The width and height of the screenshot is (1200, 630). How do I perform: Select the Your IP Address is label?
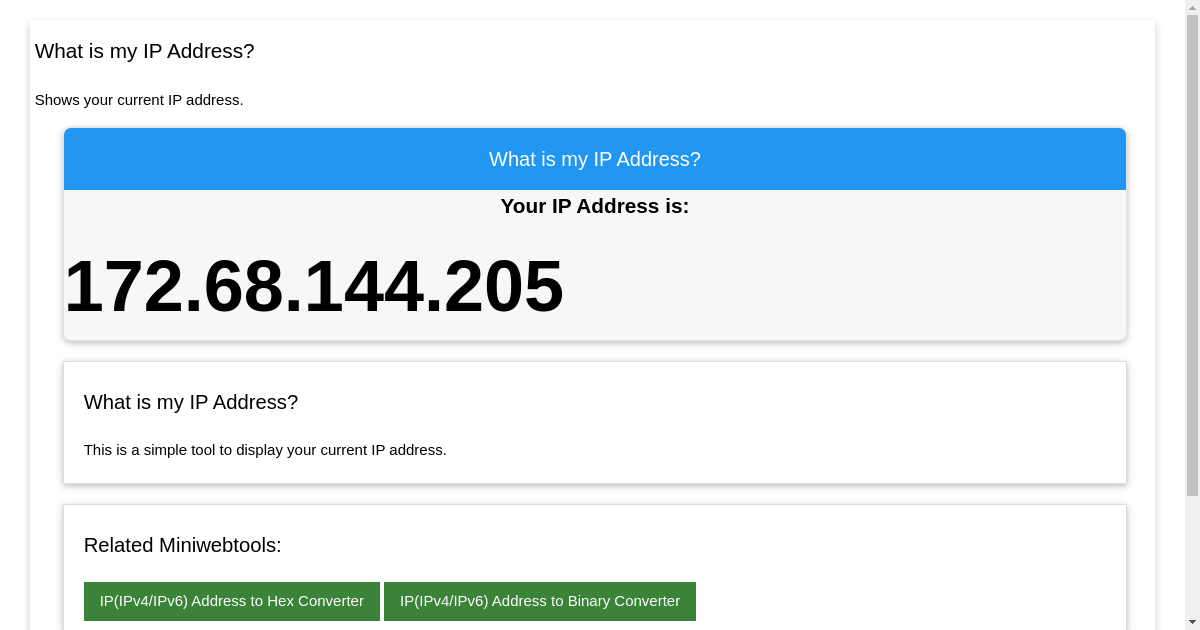(594, 206)
